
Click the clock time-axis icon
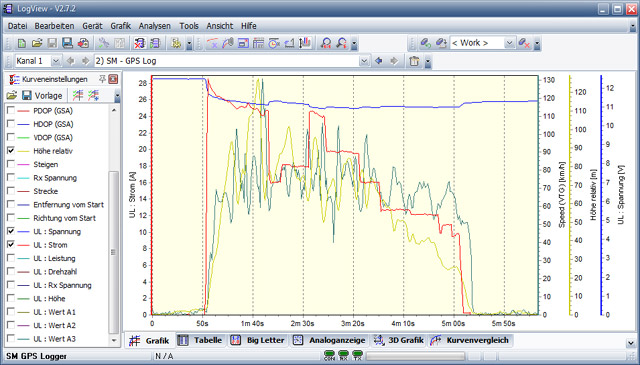274,43
